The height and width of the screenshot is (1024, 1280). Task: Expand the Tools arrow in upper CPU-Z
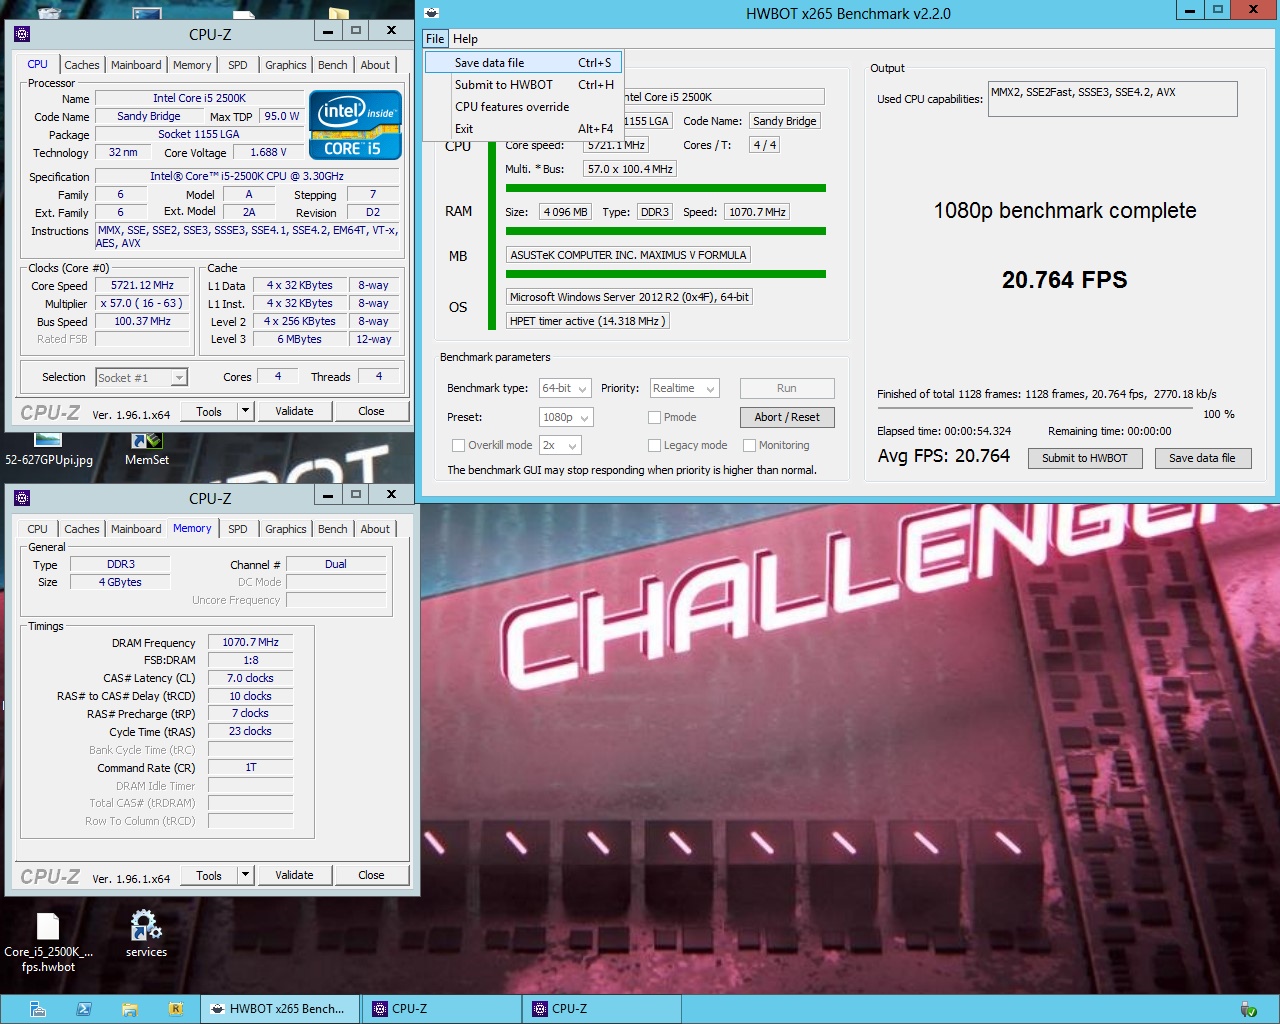click(x=245, y=411)
